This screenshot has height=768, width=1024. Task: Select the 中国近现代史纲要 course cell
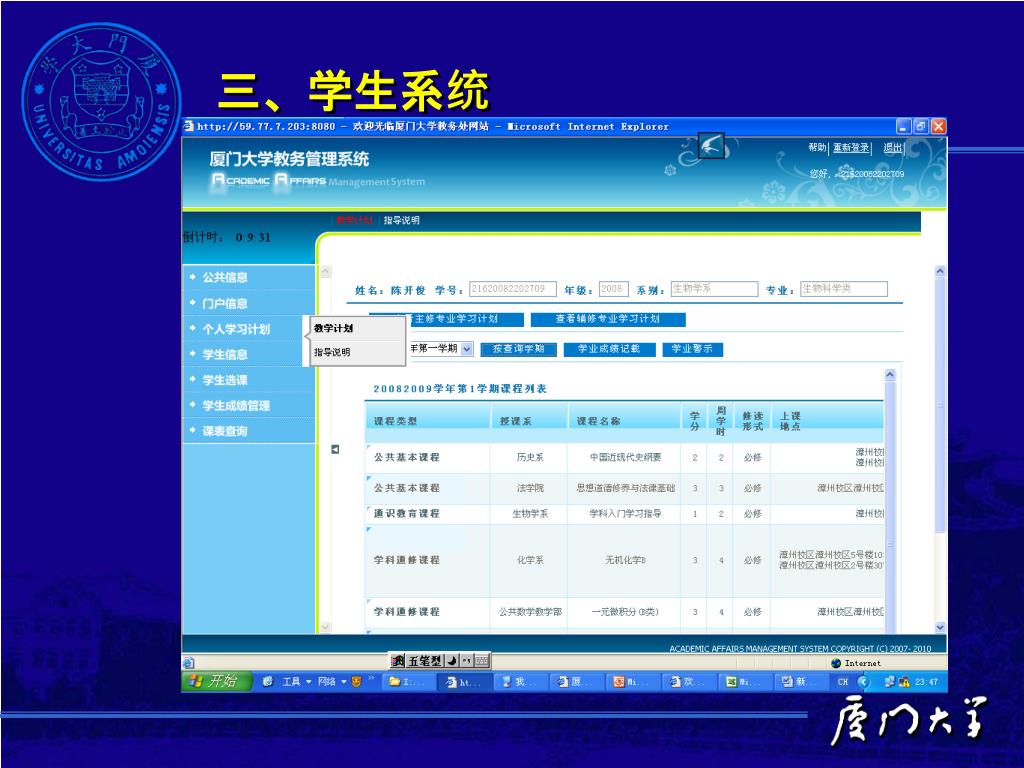pos(625,457)
